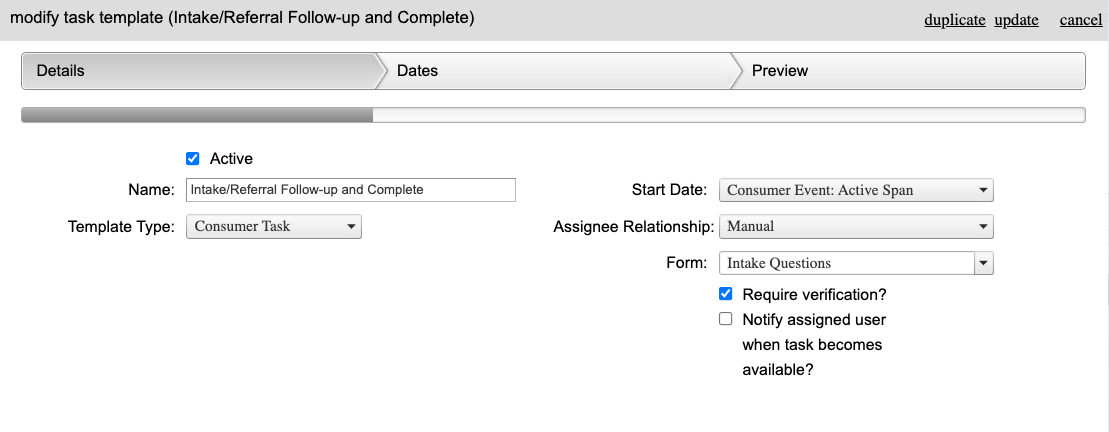Click the Form combo box arrow button

[984, 263]
